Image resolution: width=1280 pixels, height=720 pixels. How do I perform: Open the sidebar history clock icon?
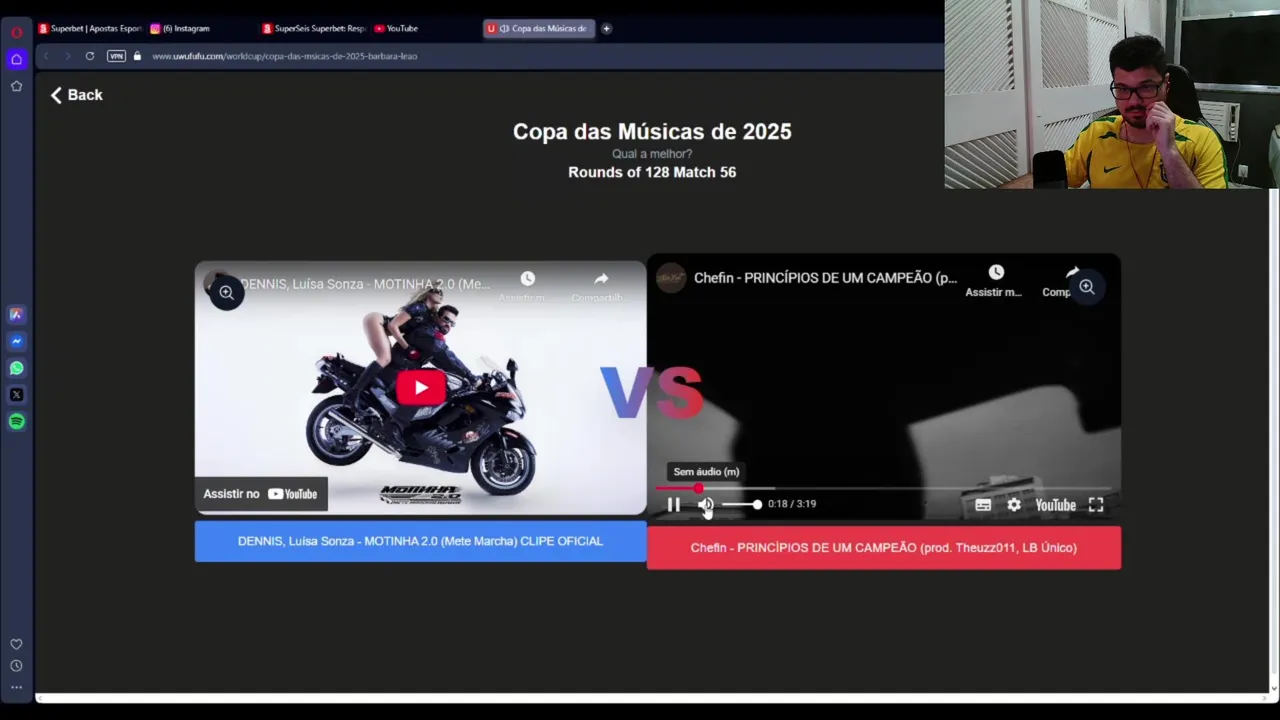coord(16,666)
